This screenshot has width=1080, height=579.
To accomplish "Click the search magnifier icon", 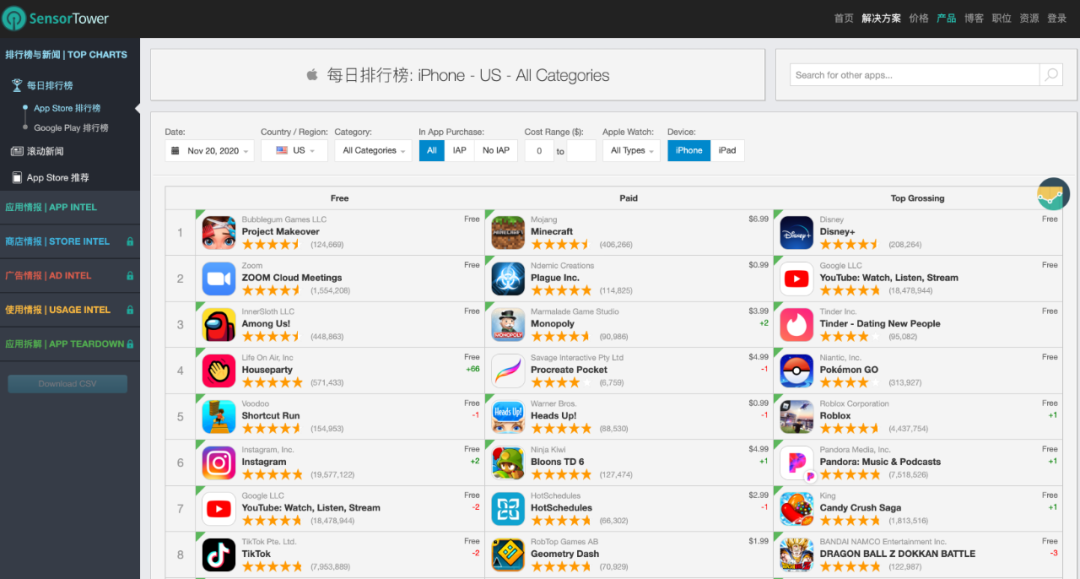I will click(x=1050, y=74).
